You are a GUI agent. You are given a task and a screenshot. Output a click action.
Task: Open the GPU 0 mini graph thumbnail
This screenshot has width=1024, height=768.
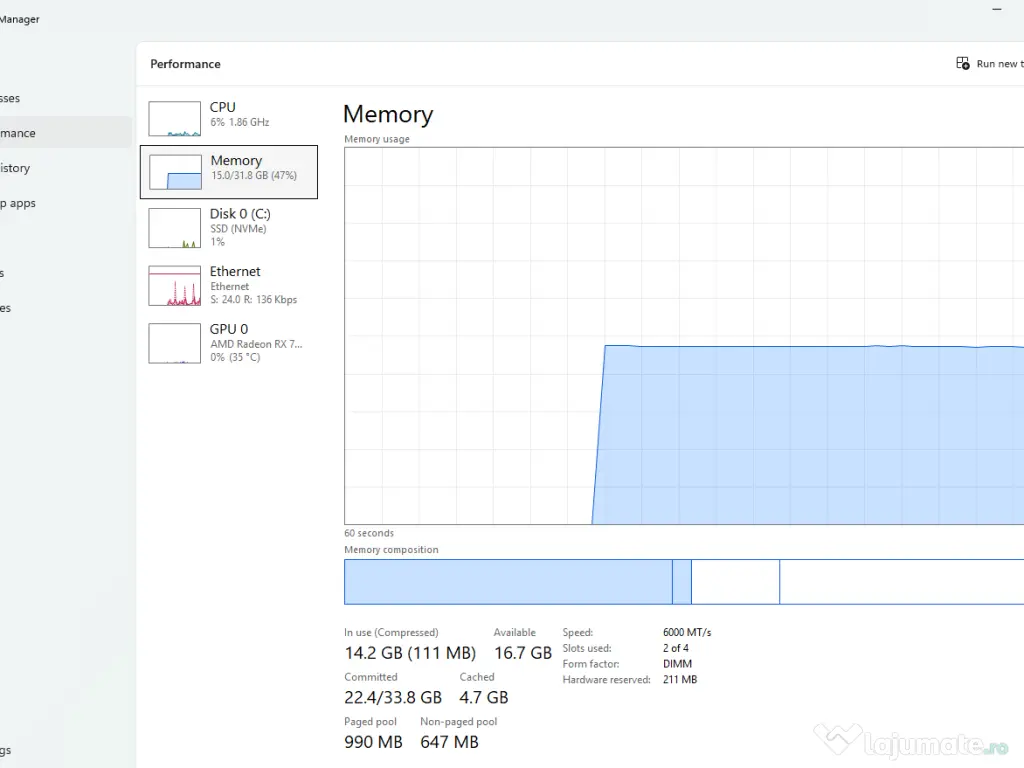click(174, 343)
